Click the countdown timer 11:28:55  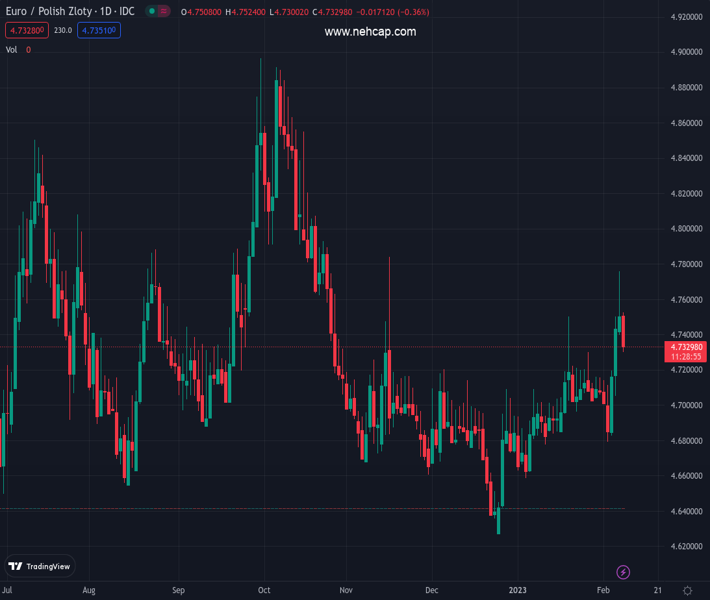click(x=685, y=356)
